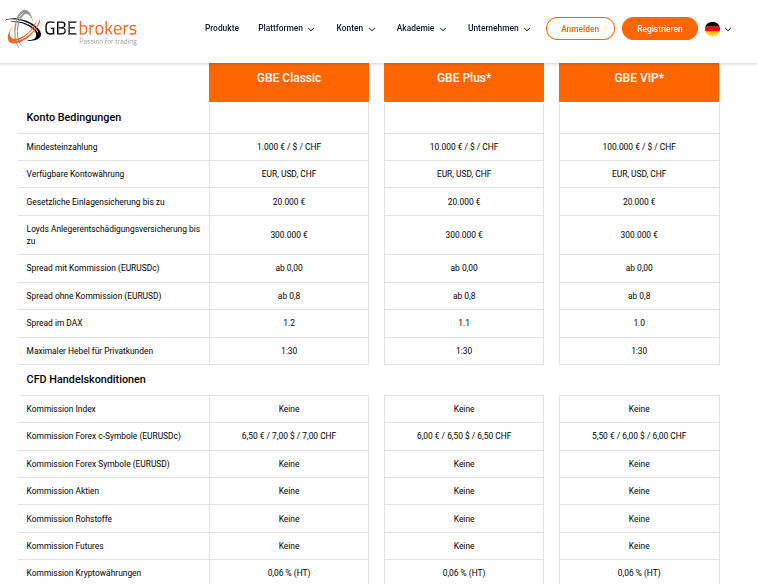
Task: Click the orange Registrieren button
Action: pos(659,28)
